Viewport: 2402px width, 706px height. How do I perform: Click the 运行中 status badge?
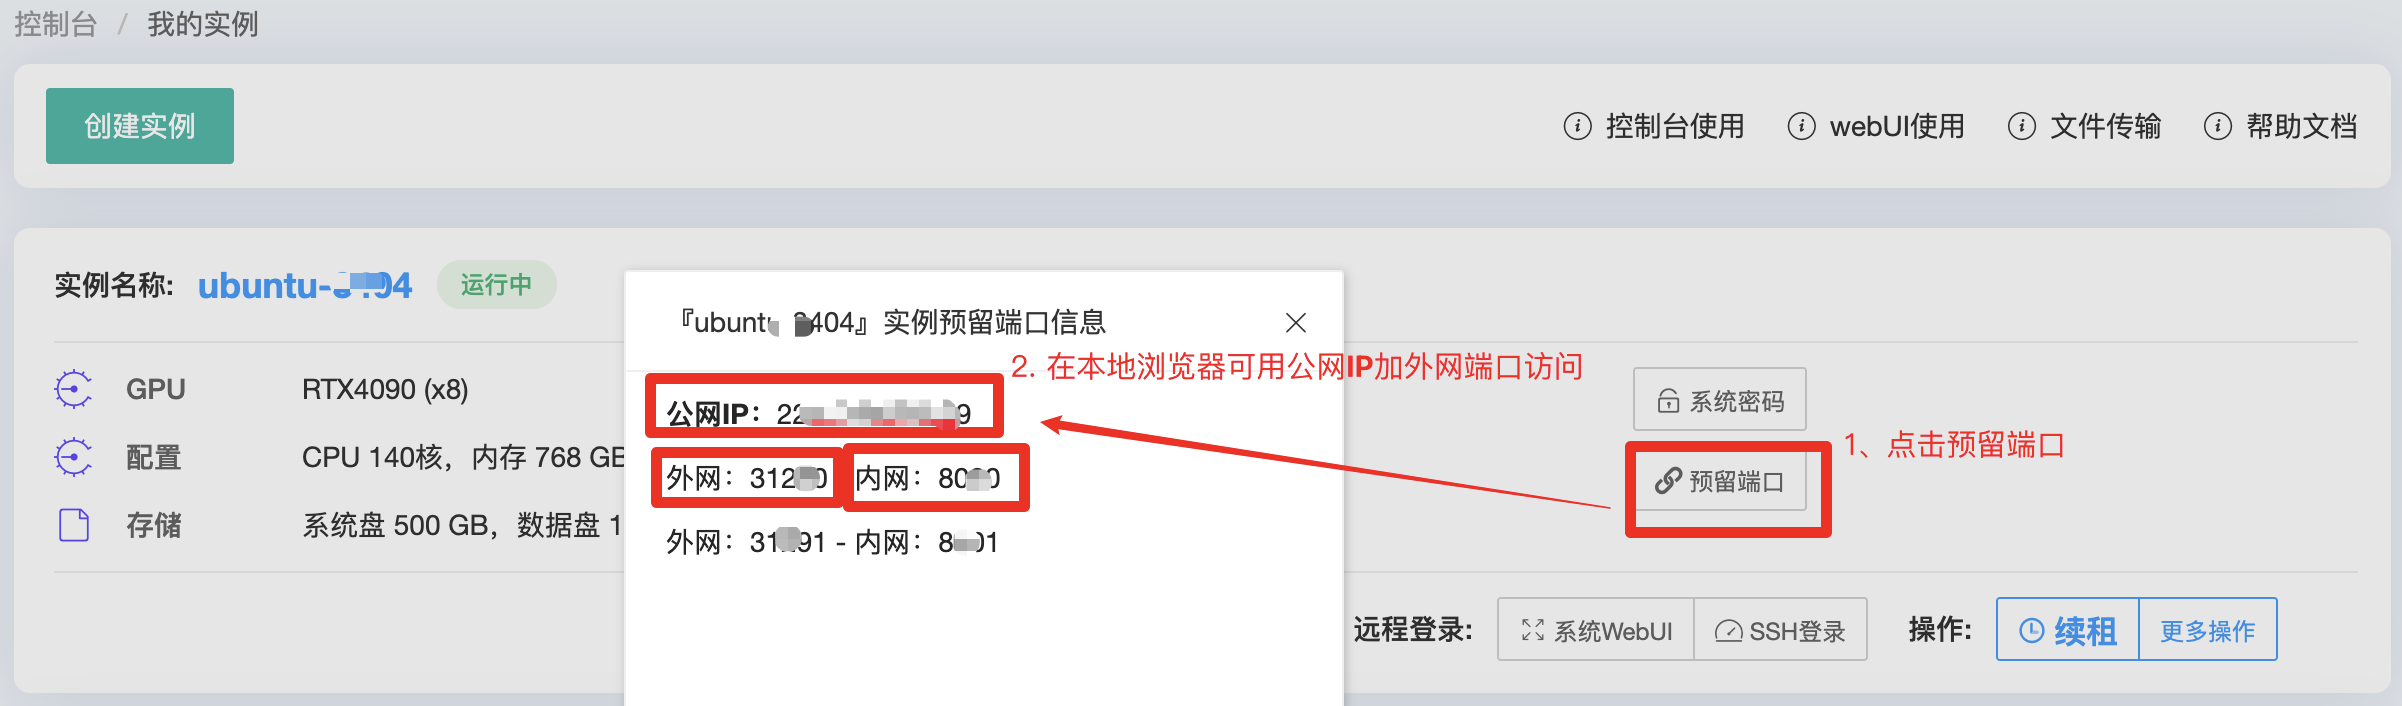(x=497, y=285)
